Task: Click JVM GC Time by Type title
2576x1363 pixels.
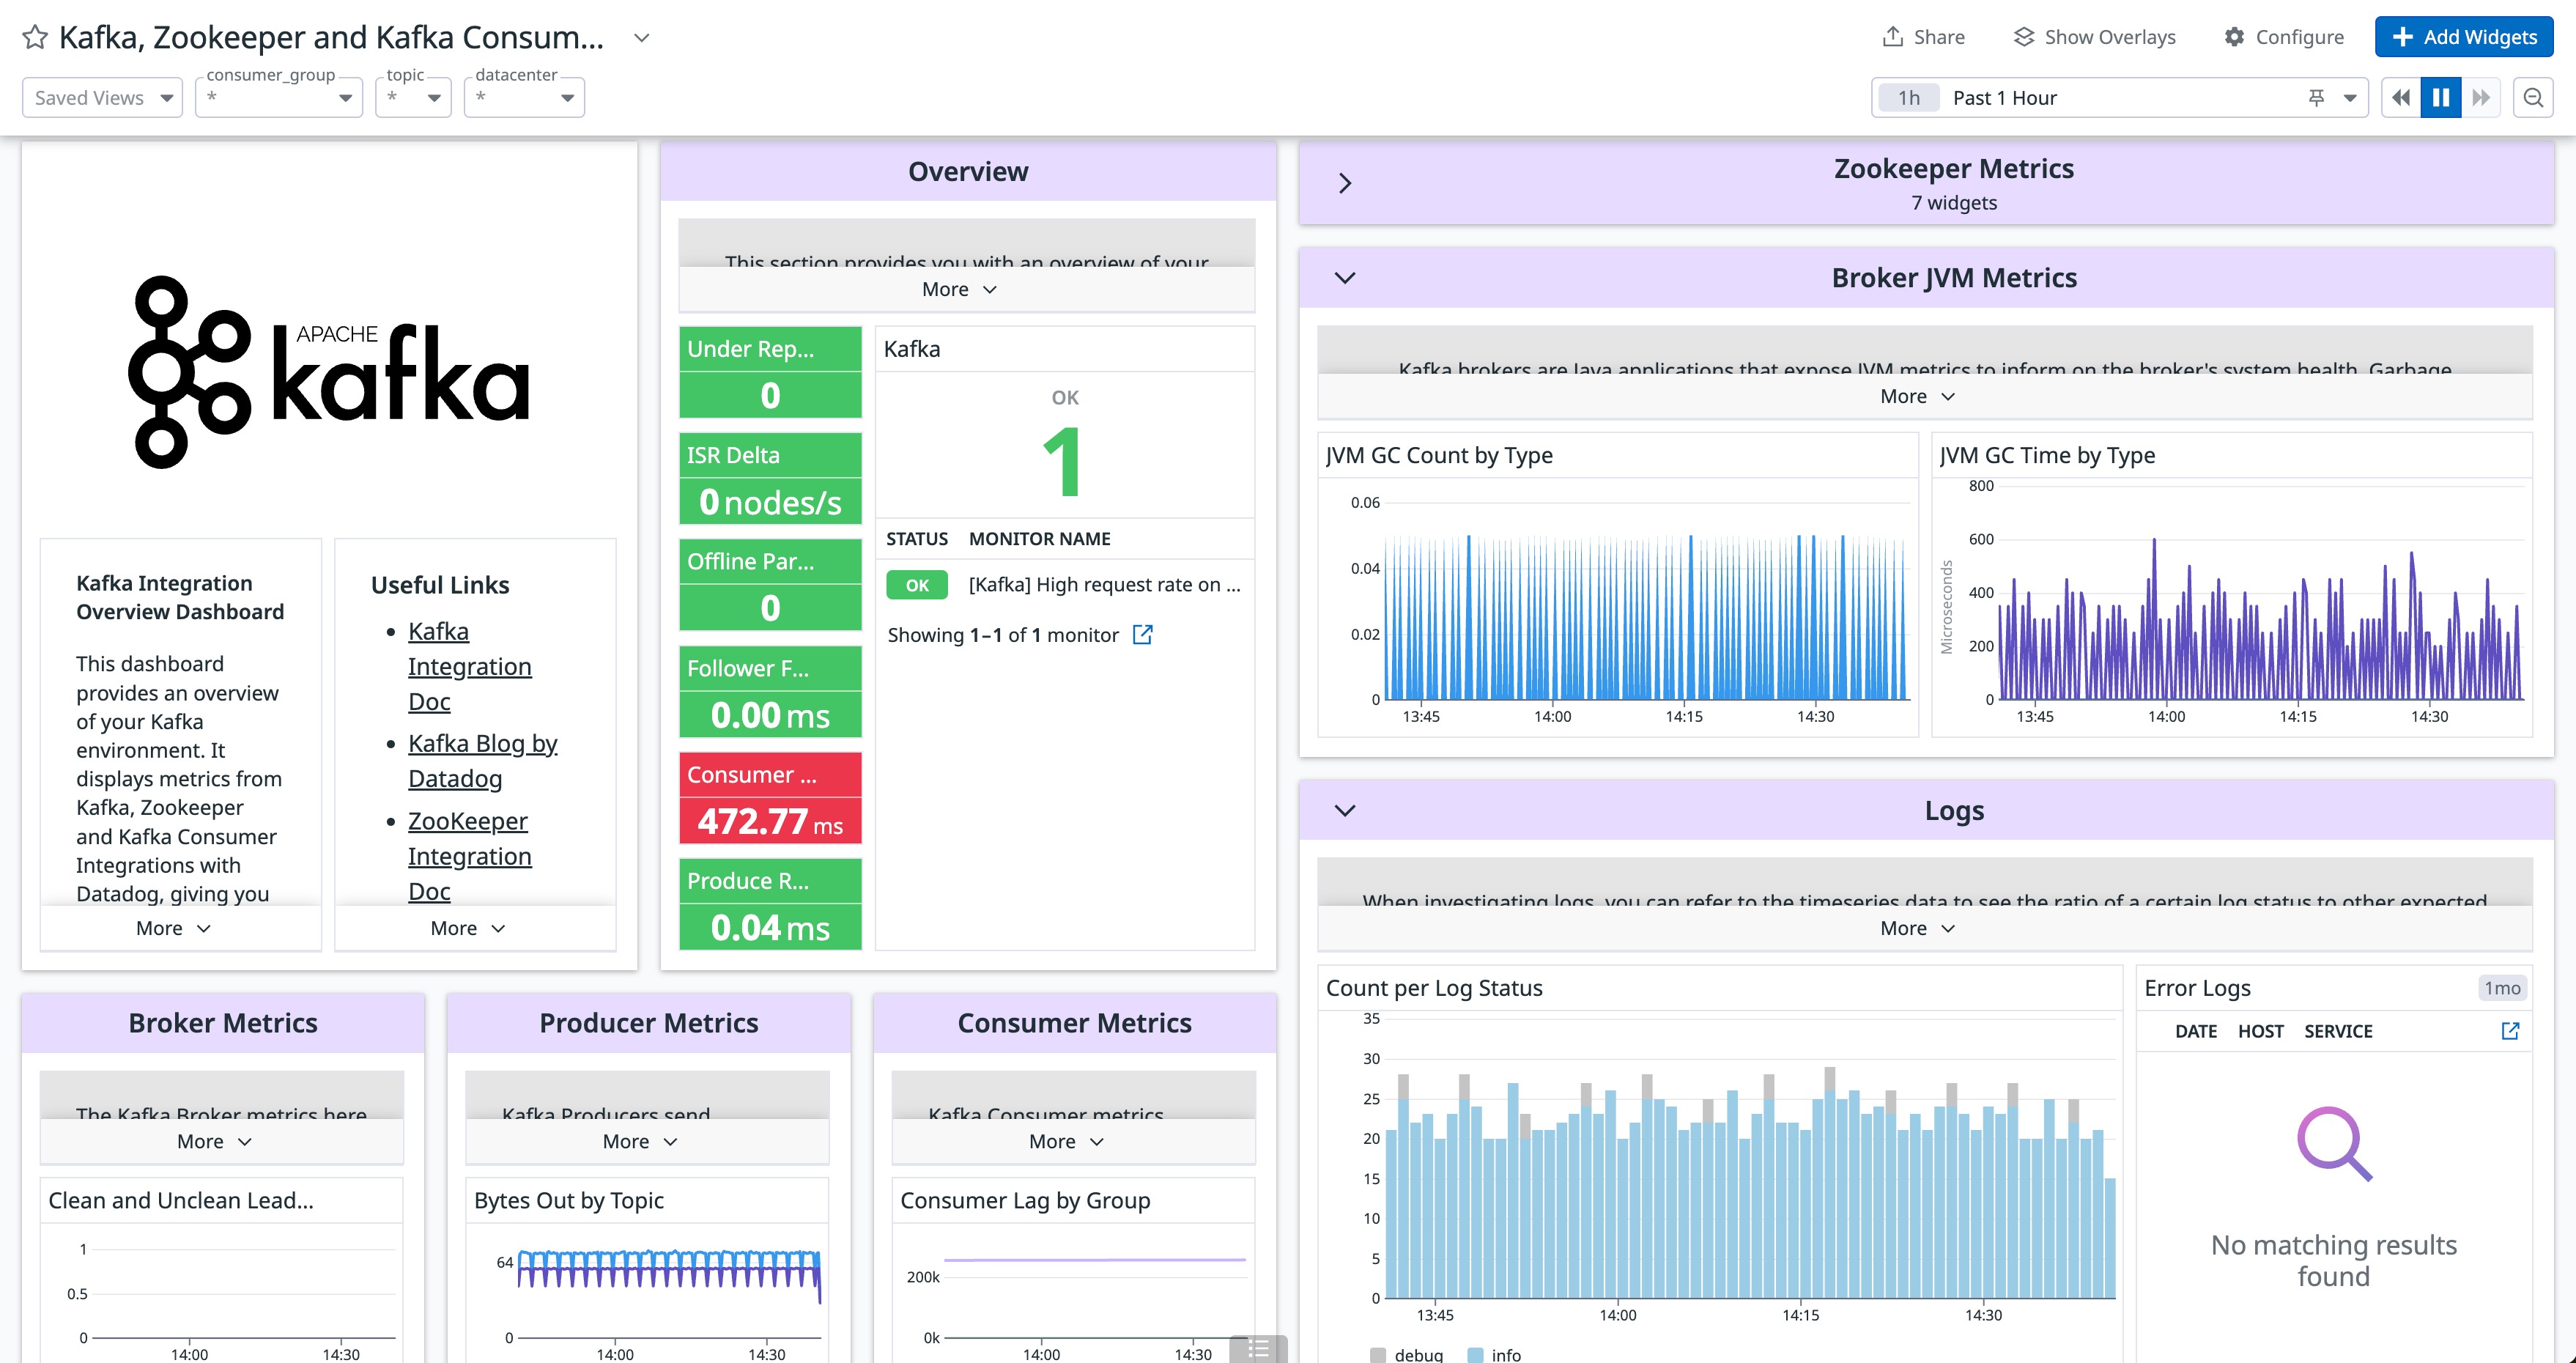Action: click(x=2047, y=455)
